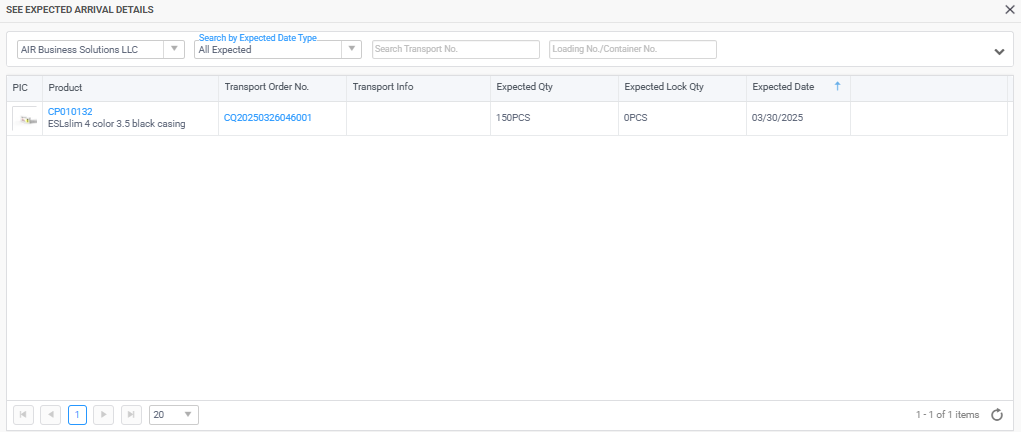Go to the first page

(x=24, y=415)
